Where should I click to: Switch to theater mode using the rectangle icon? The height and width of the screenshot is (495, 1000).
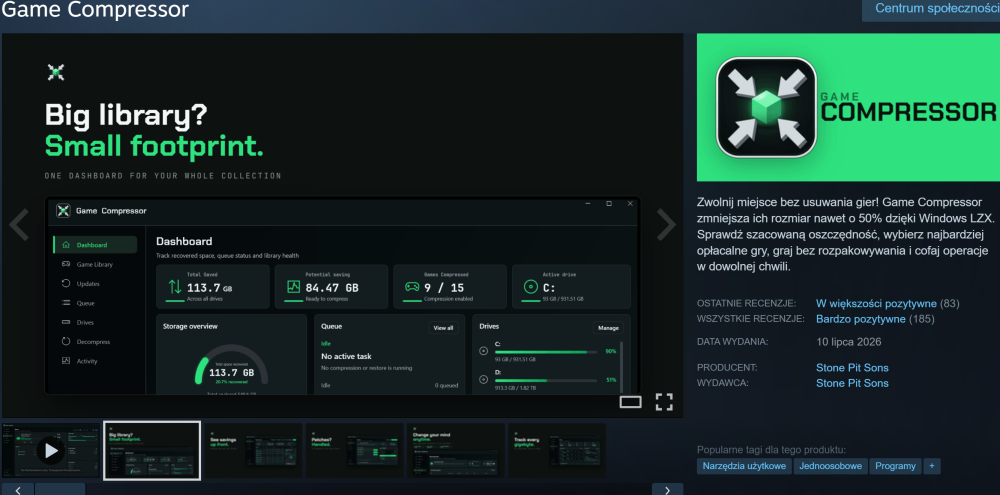click(630, 402)
